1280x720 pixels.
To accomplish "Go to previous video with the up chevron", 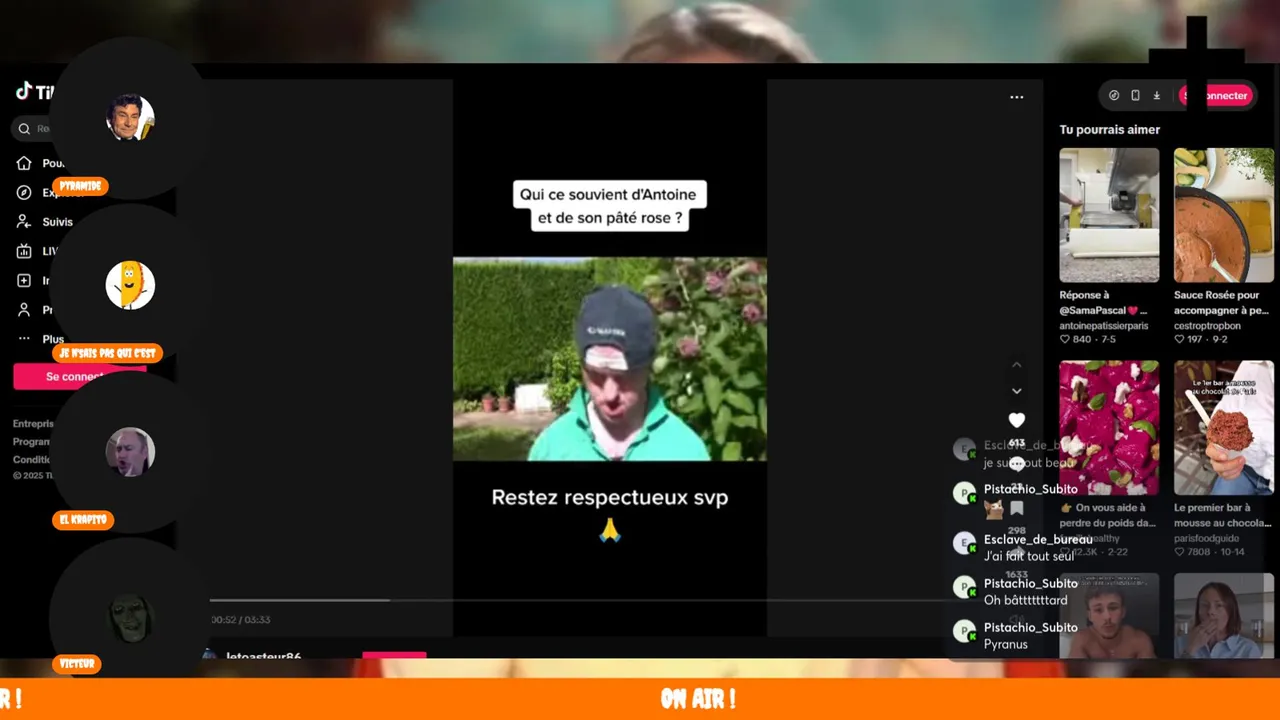I will point(1017,365).
